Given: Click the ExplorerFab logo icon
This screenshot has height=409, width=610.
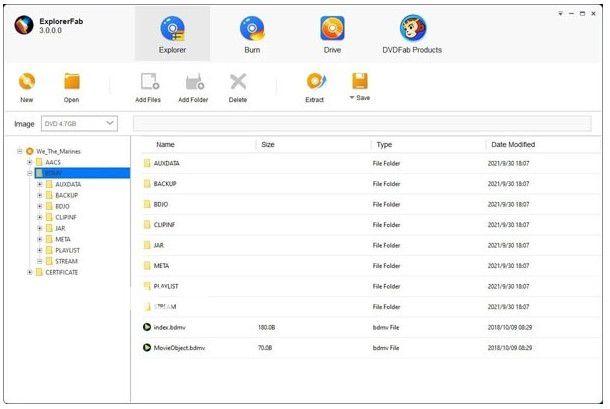Looking at the screenshot, I should [24, 25].
